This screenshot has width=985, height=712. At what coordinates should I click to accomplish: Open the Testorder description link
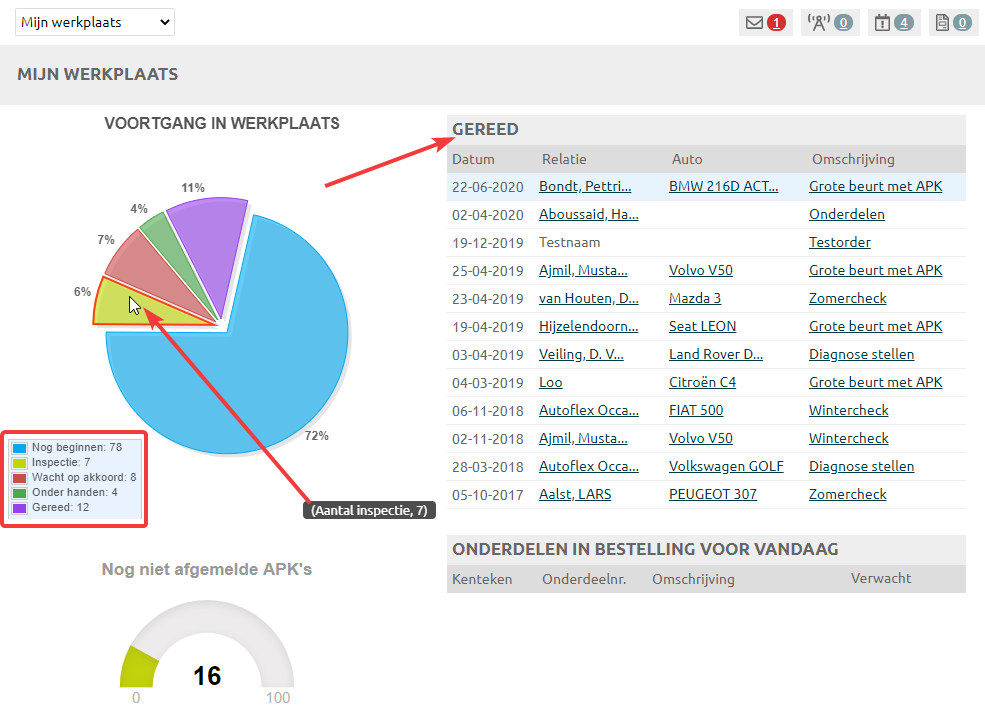pos(839,242)
